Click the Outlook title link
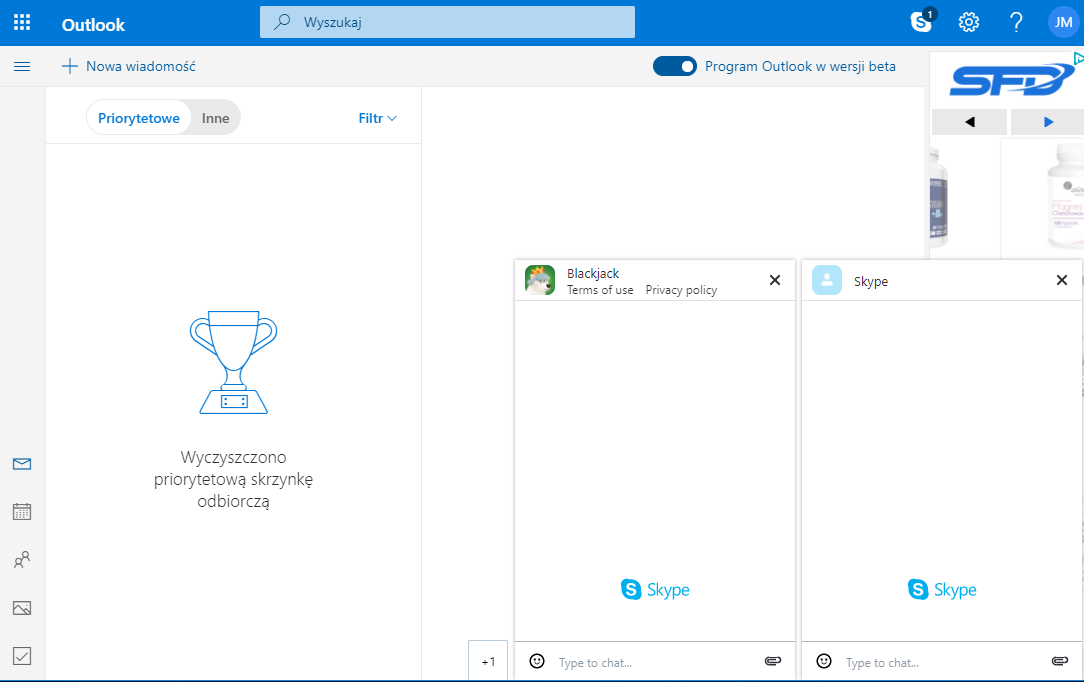The image size is (1084, 682). click(93, 25)
